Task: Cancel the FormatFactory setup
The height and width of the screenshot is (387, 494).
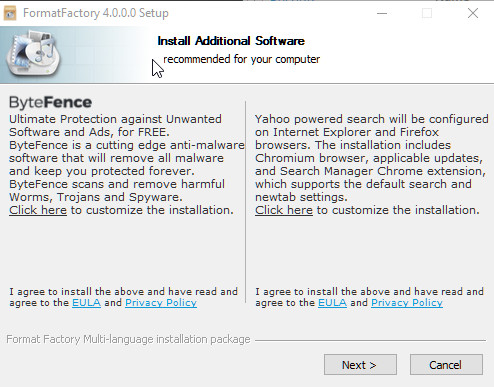Action: [446, 365]
